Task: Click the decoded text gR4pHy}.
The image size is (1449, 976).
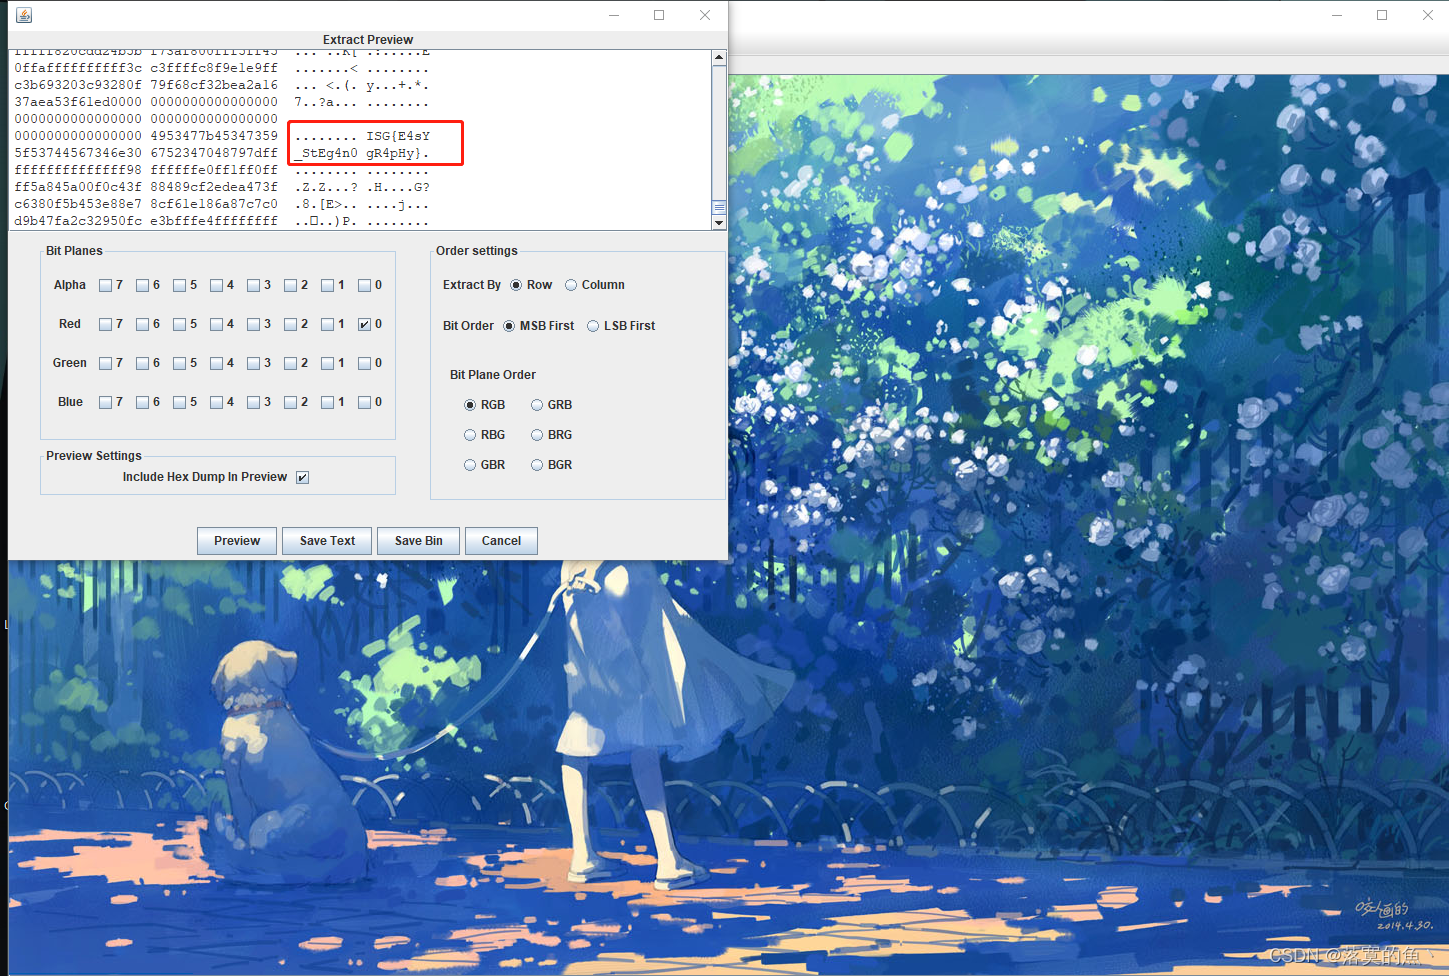Action: 394,153
